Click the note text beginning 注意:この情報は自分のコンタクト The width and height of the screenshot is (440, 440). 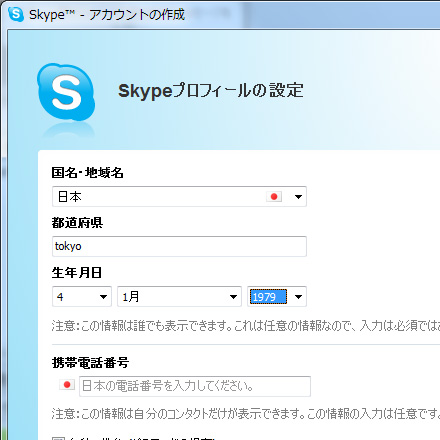click(x=246, y=414)
